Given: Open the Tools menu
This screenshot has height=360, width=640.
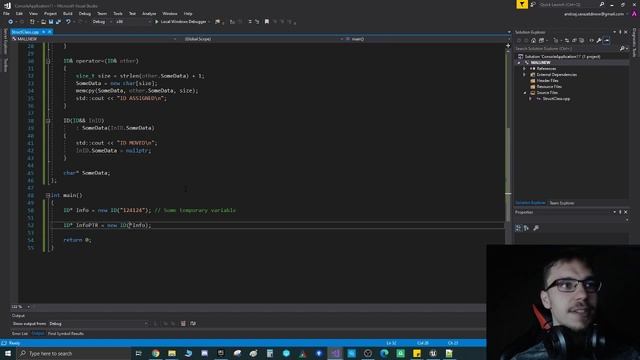Looking at the screenshot, I should pyautogui.click(x=118, y=13).
